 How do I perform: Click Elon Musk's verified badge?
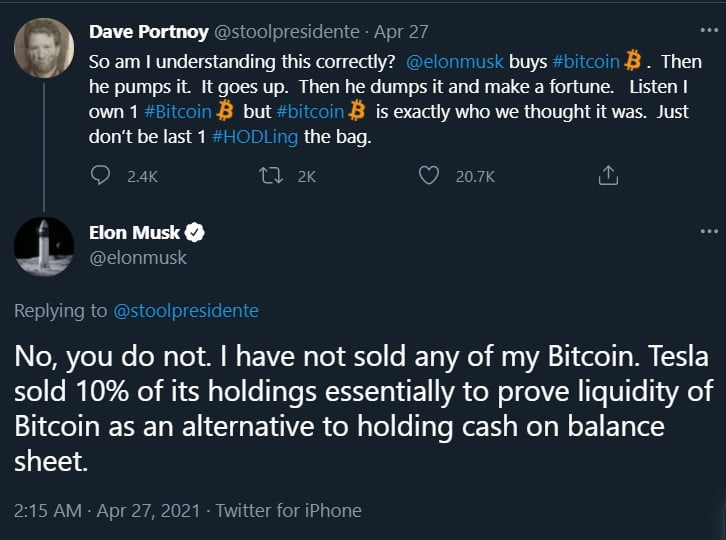click(x=196, y=233)
